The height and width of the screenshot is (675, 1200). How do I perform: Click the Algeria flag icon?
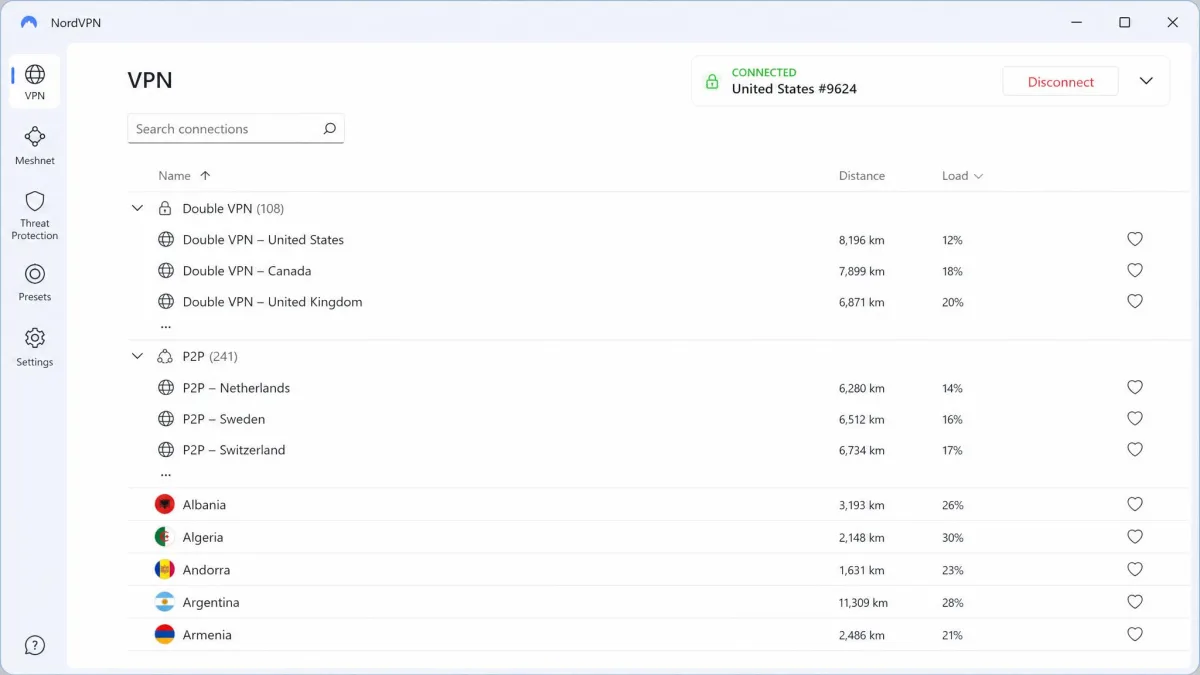click(x=165, y=537)
